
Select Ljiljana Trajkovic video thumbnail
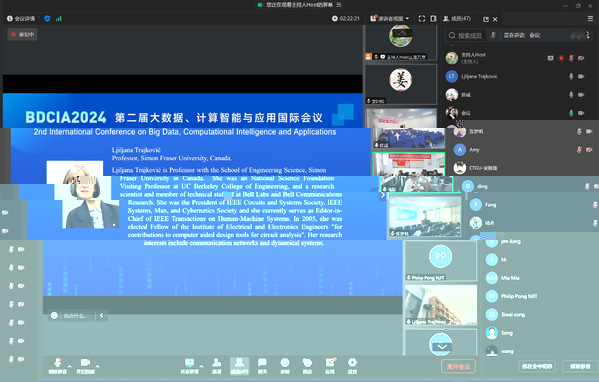point(441,305)
